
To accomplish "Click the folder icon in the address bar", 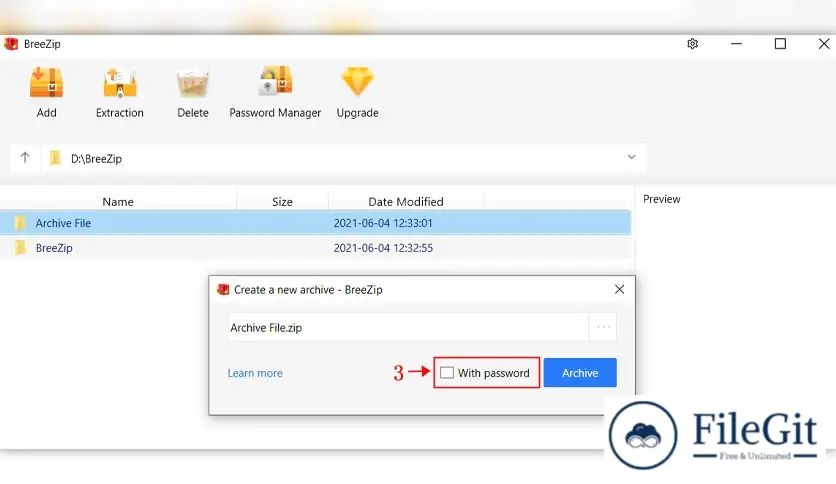I will coord(55,158).
